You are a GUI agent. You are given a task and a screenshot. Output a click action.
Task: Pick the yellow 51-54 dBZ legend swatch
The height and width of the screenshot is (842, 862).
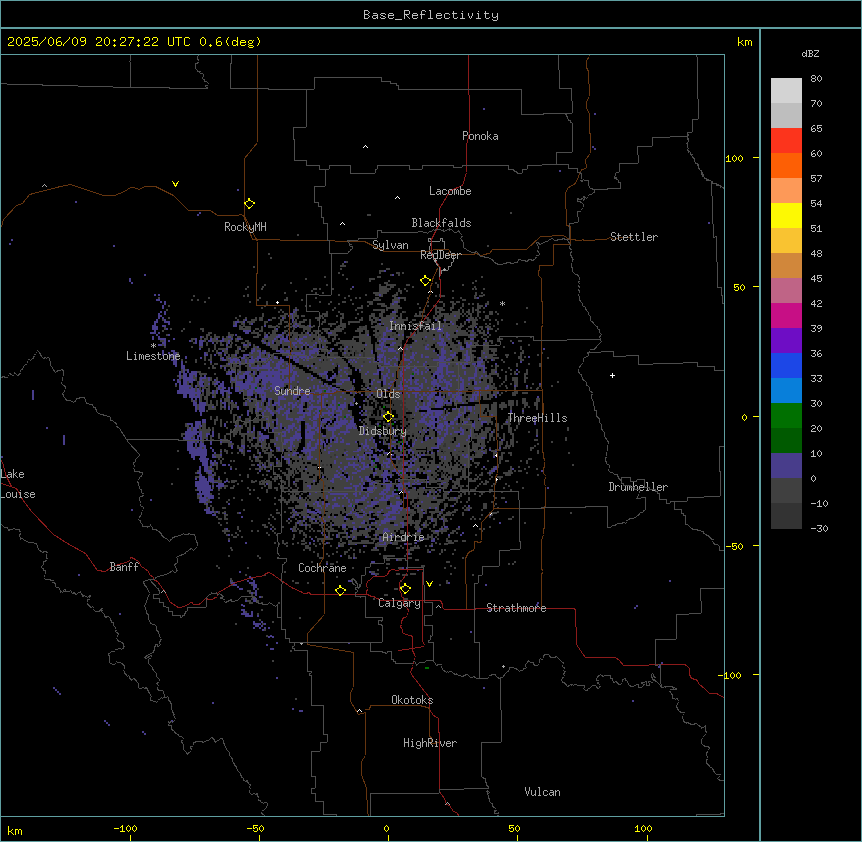[786, 215]
